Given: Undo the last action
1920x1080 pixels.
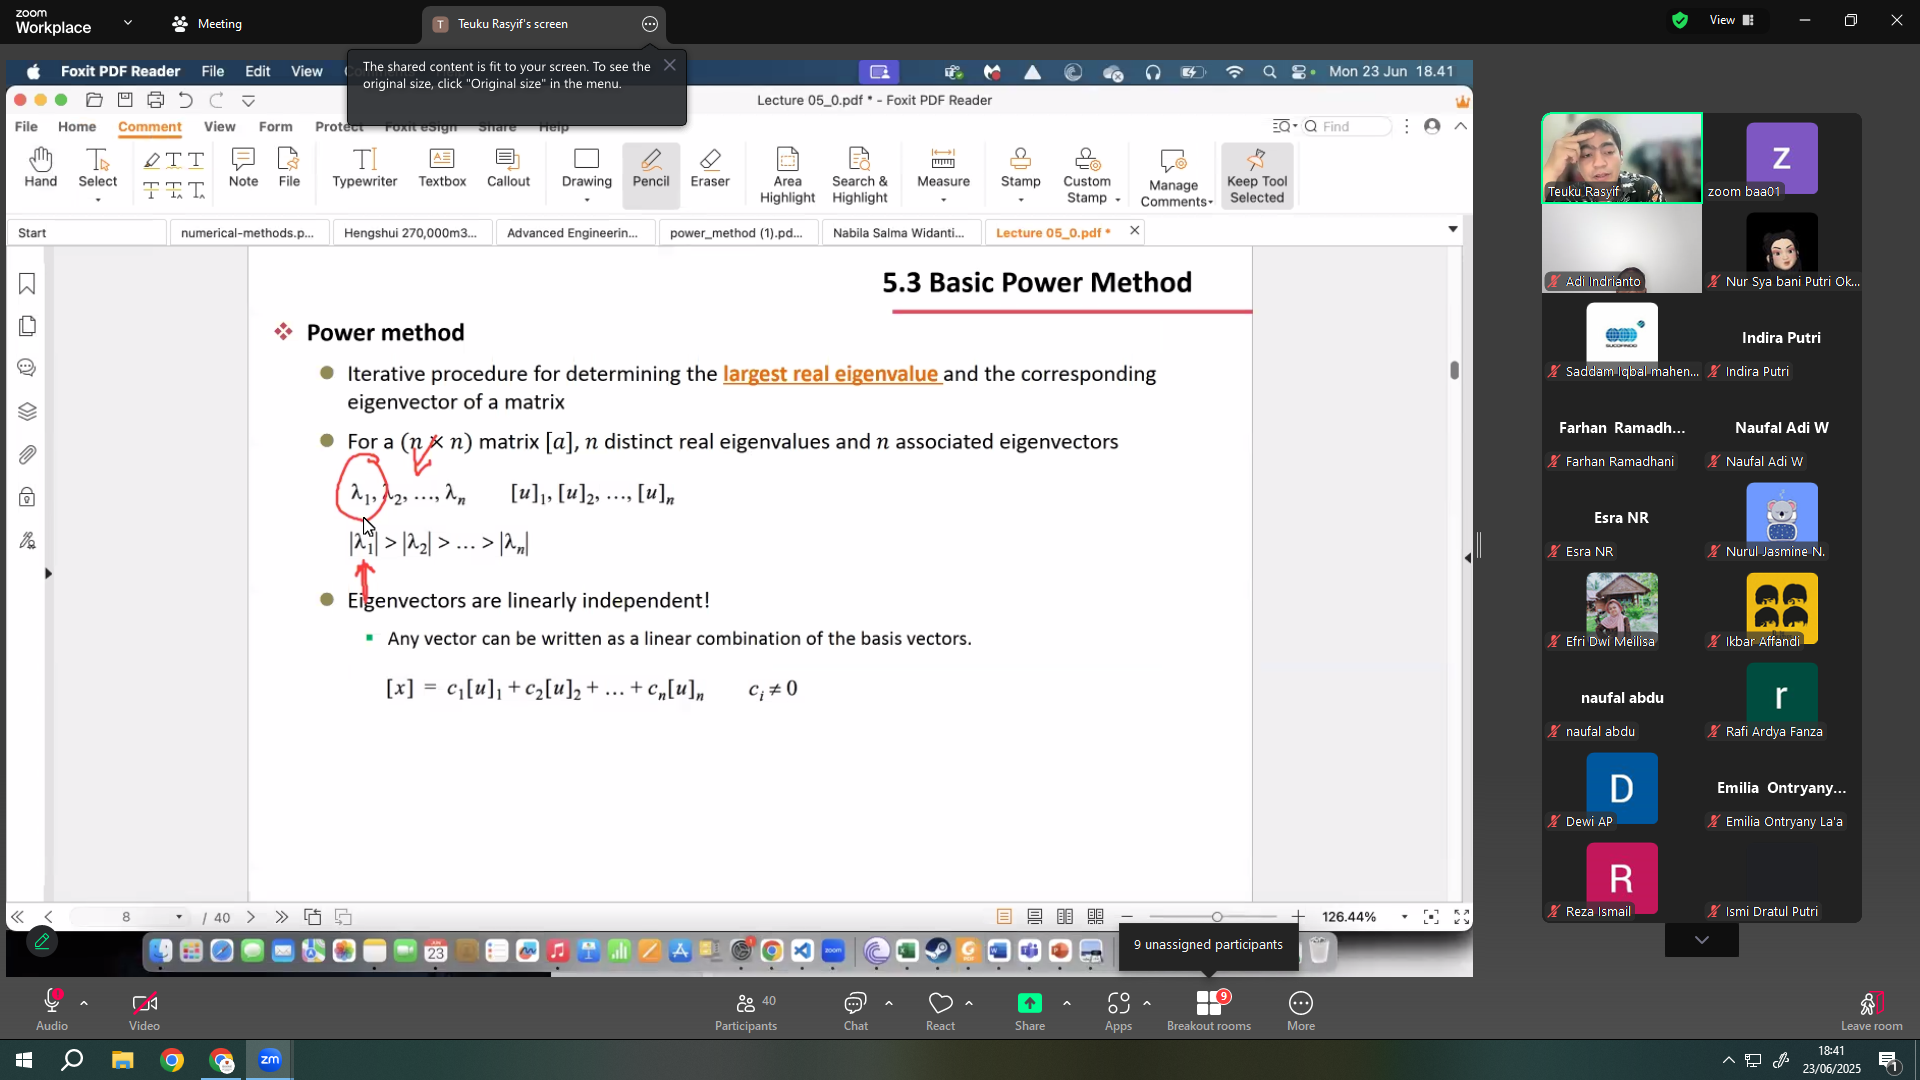Looking at the screenshot, I should [186, 100].
